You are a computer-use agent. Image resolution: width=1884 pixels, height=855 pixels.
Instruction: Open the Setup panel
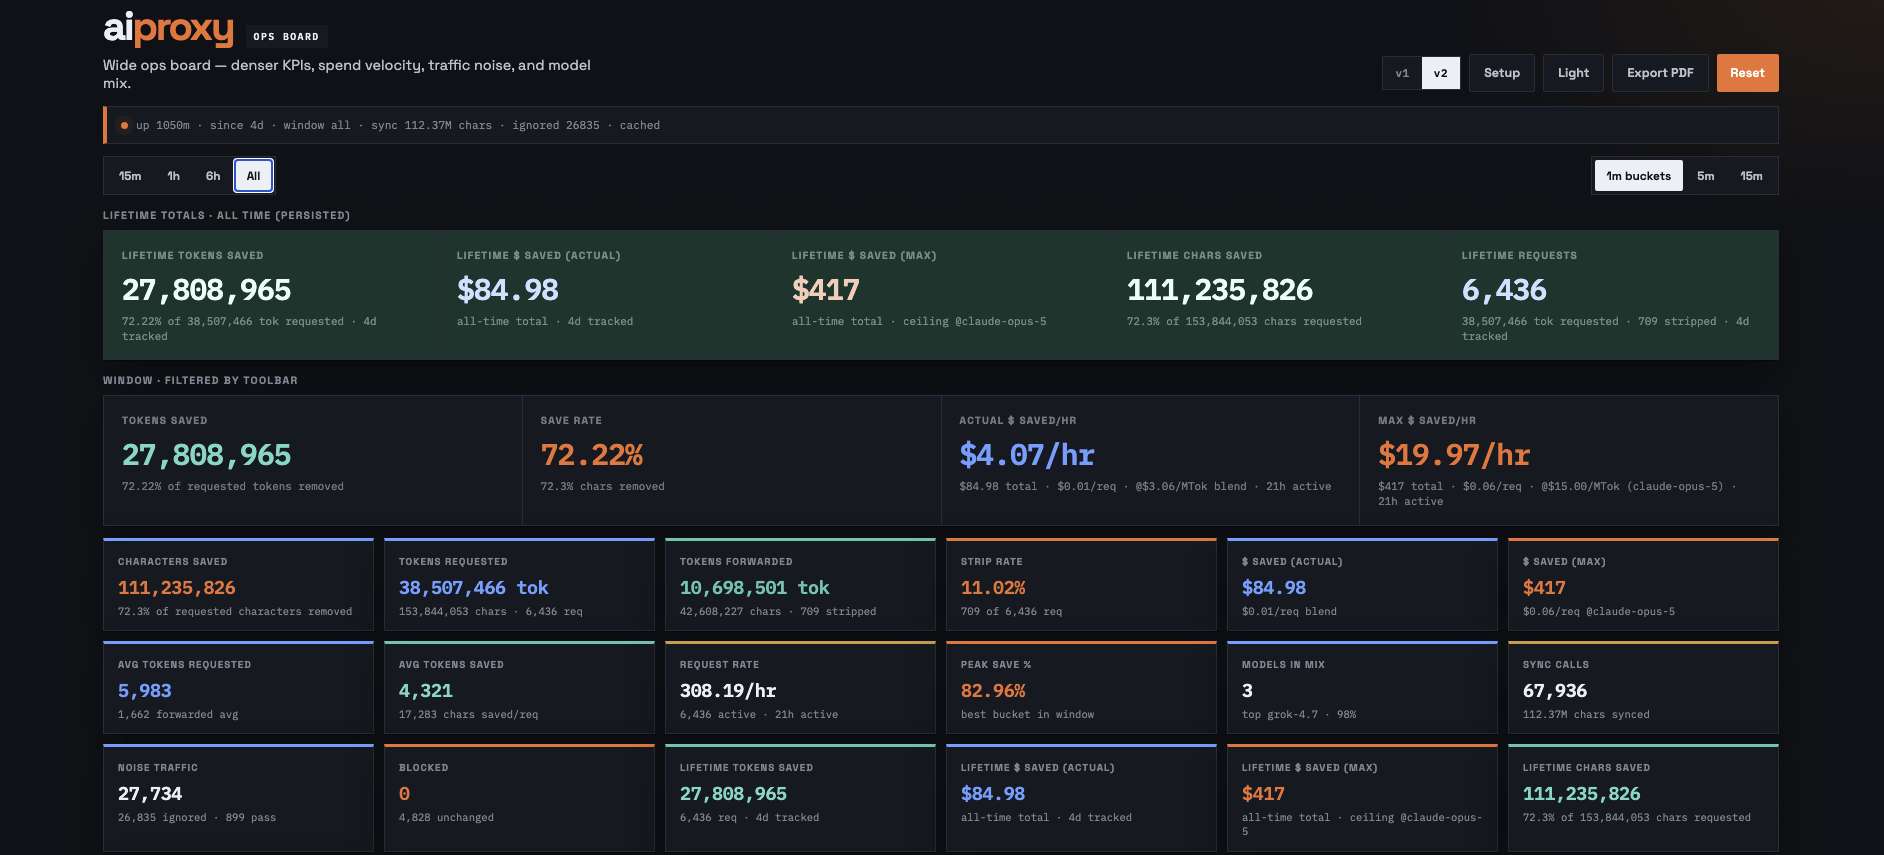pos(1501,73)
